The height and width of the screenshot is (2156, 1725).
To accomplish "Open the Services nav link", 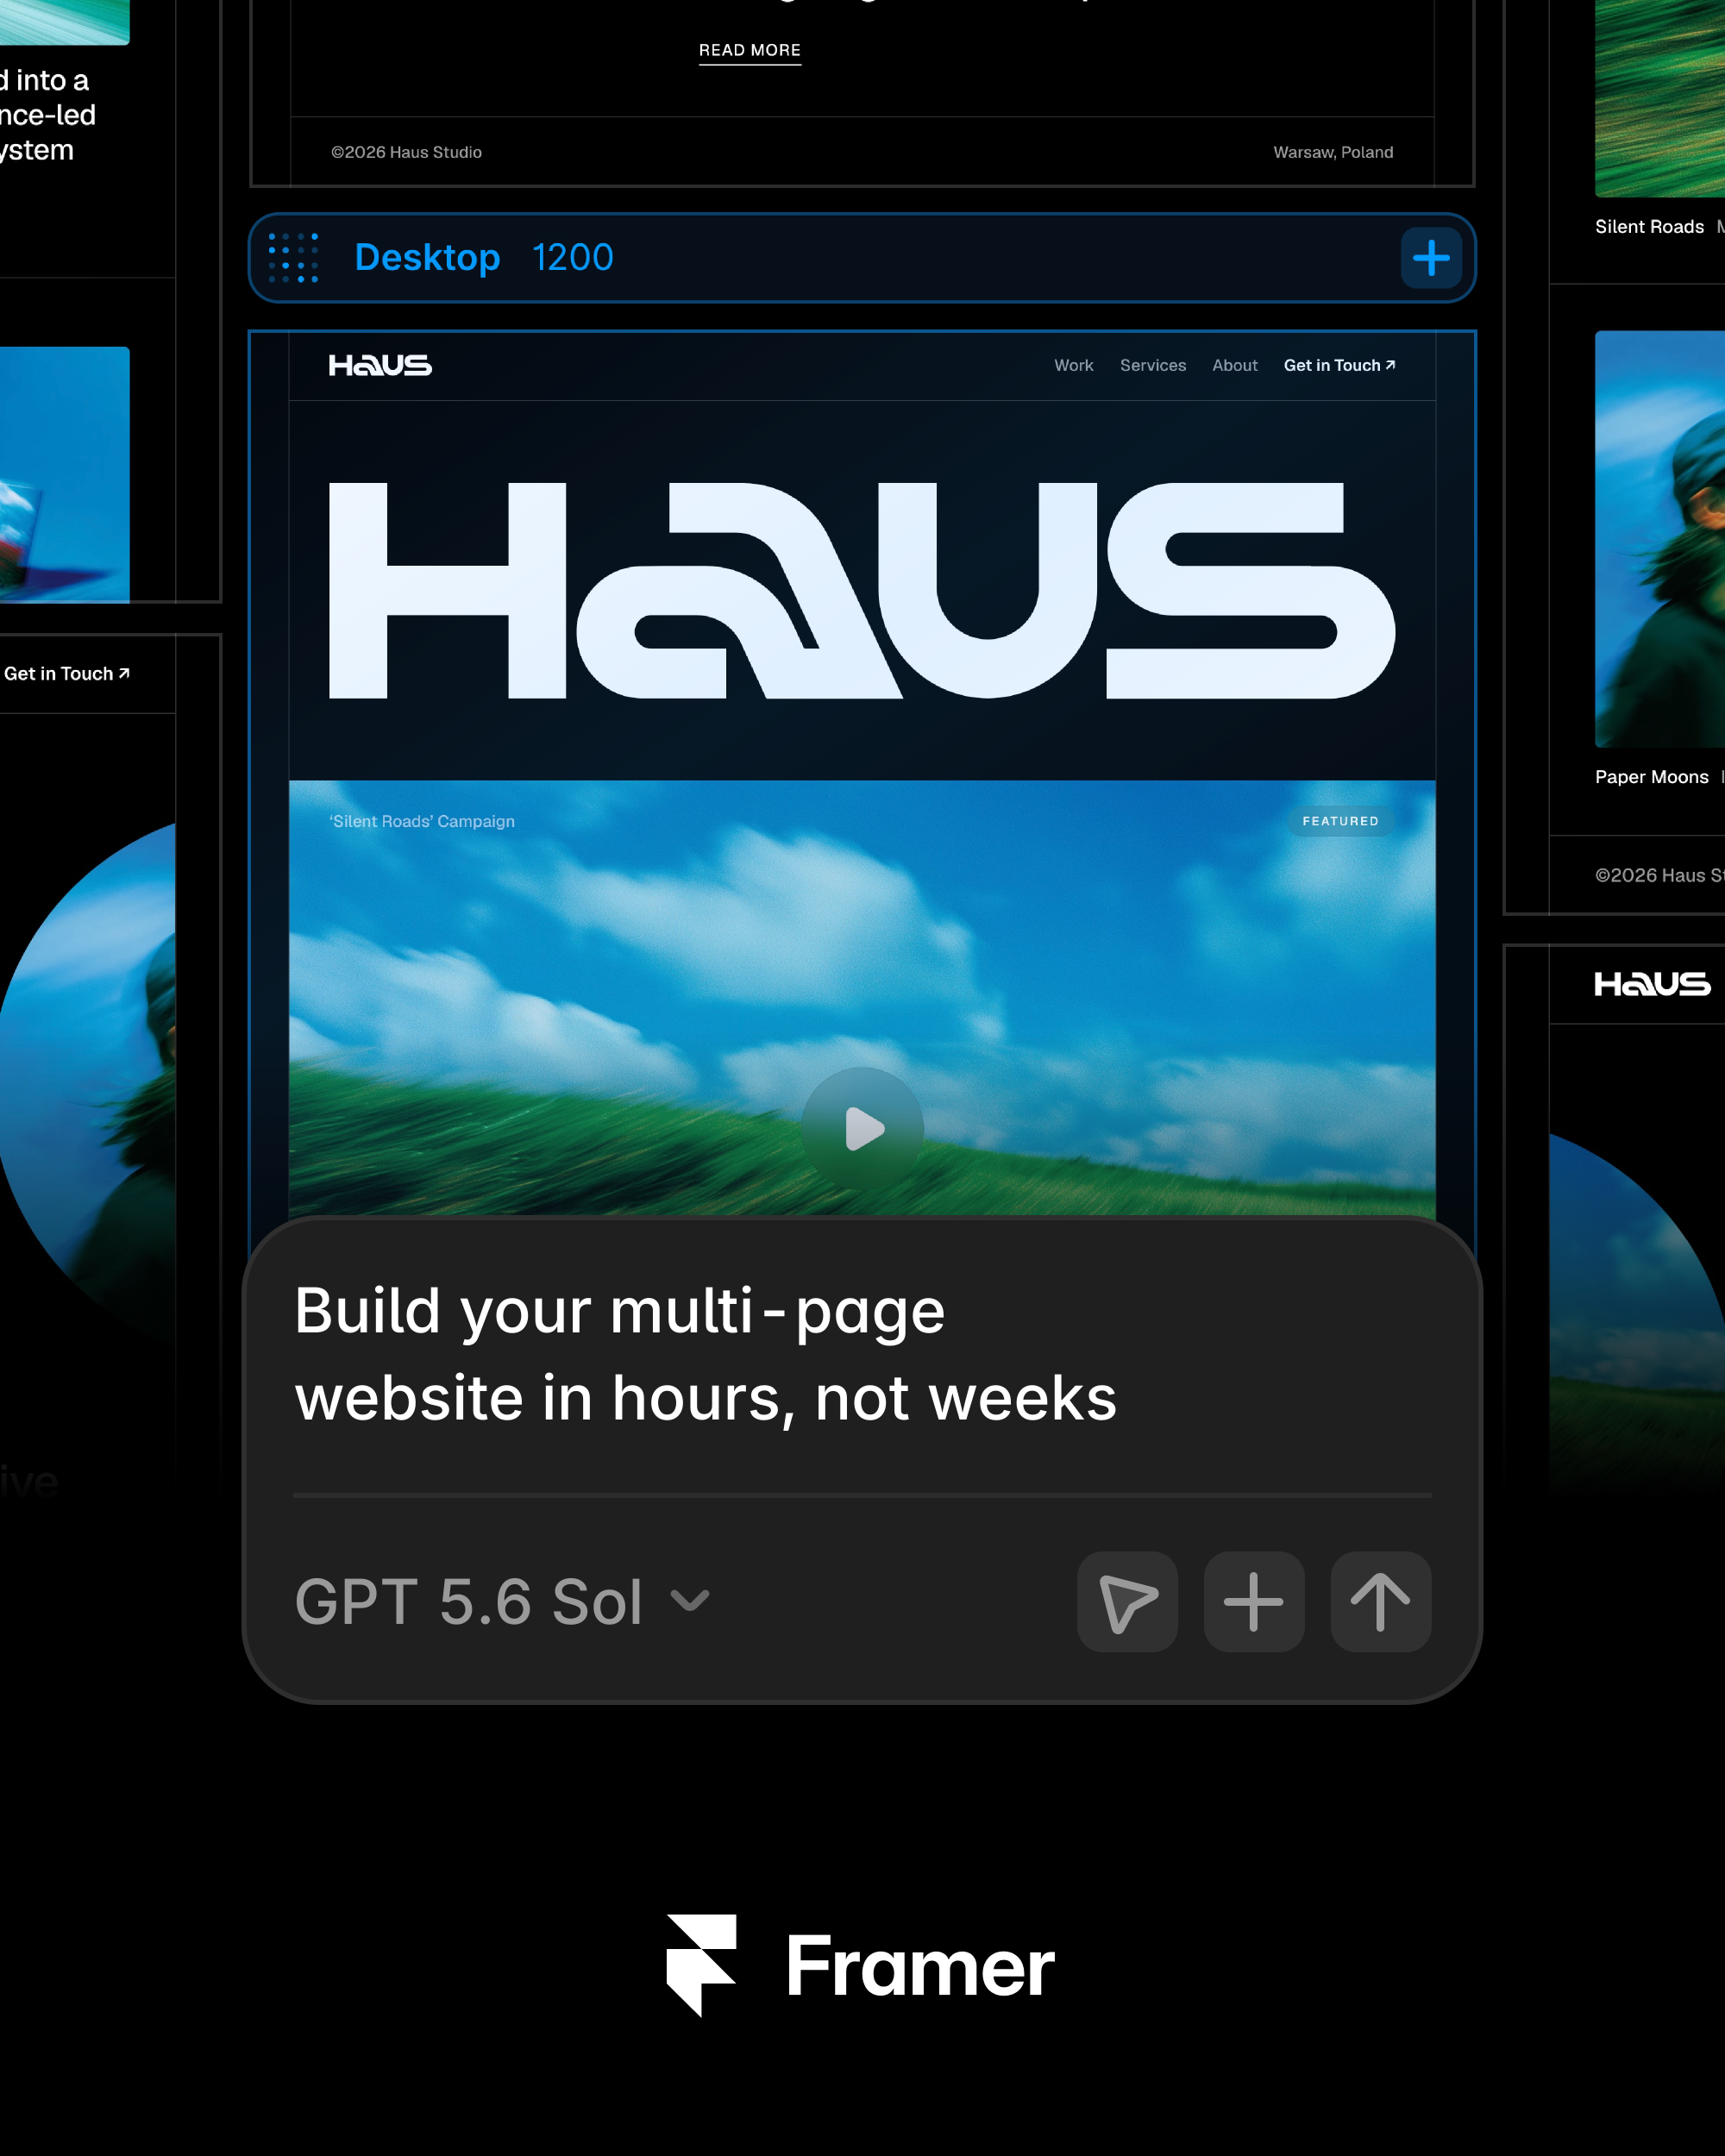I will coord(1153,366).
